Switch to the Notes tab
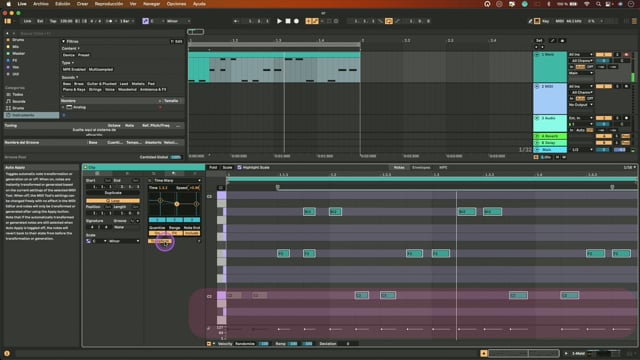Image resolution: width=640 pixels, height=360 pixels. point(399,167)
